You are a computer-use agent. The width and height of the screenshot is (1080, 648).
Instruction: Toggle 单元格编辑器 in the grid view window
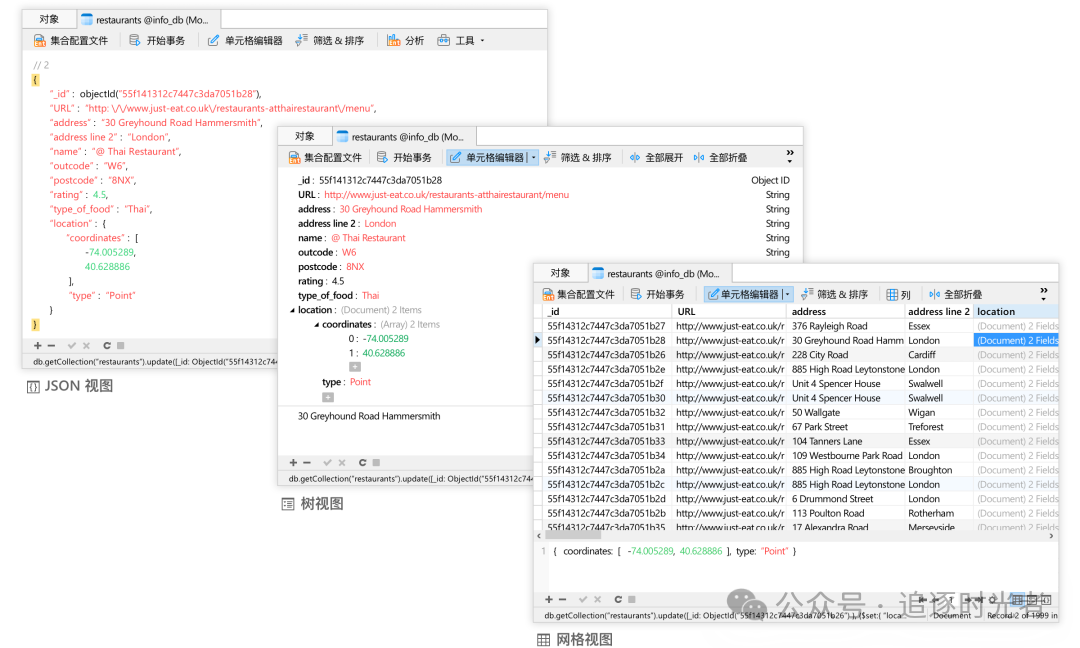(742, 294)
